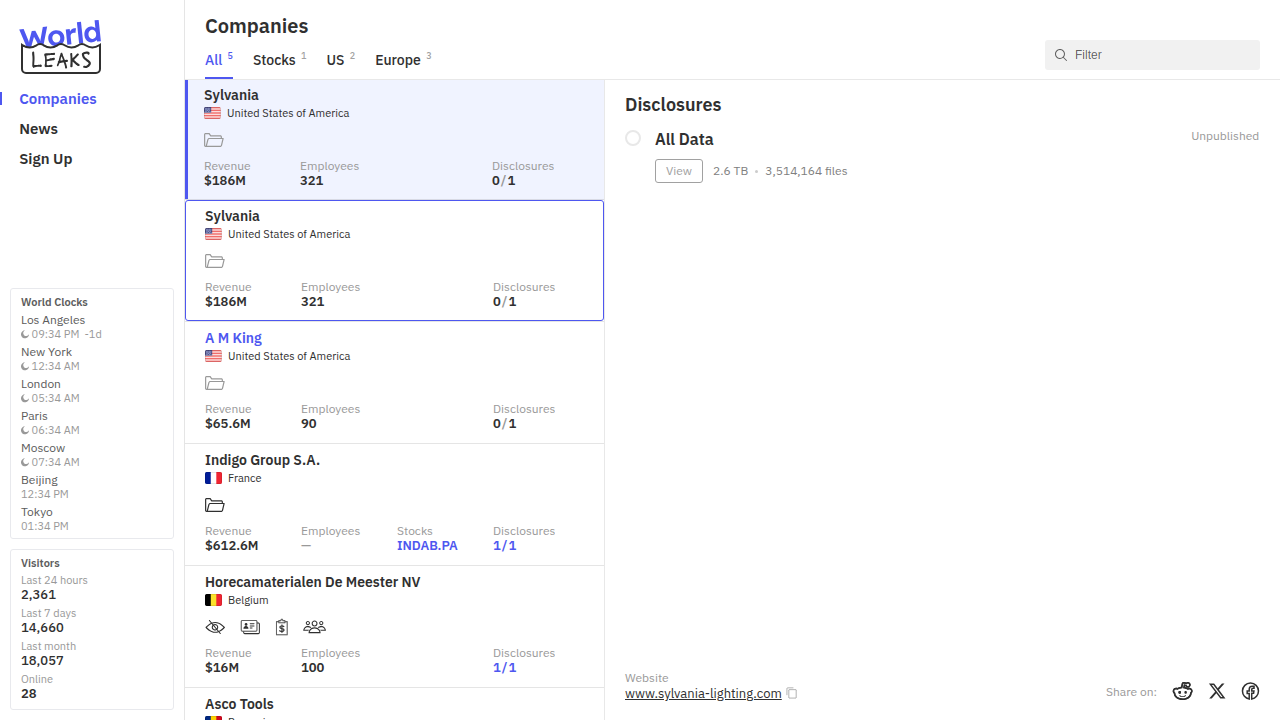The height and width of the screenshot is (720, 1280).
Task: Open the News page
Action: point(38,129)
